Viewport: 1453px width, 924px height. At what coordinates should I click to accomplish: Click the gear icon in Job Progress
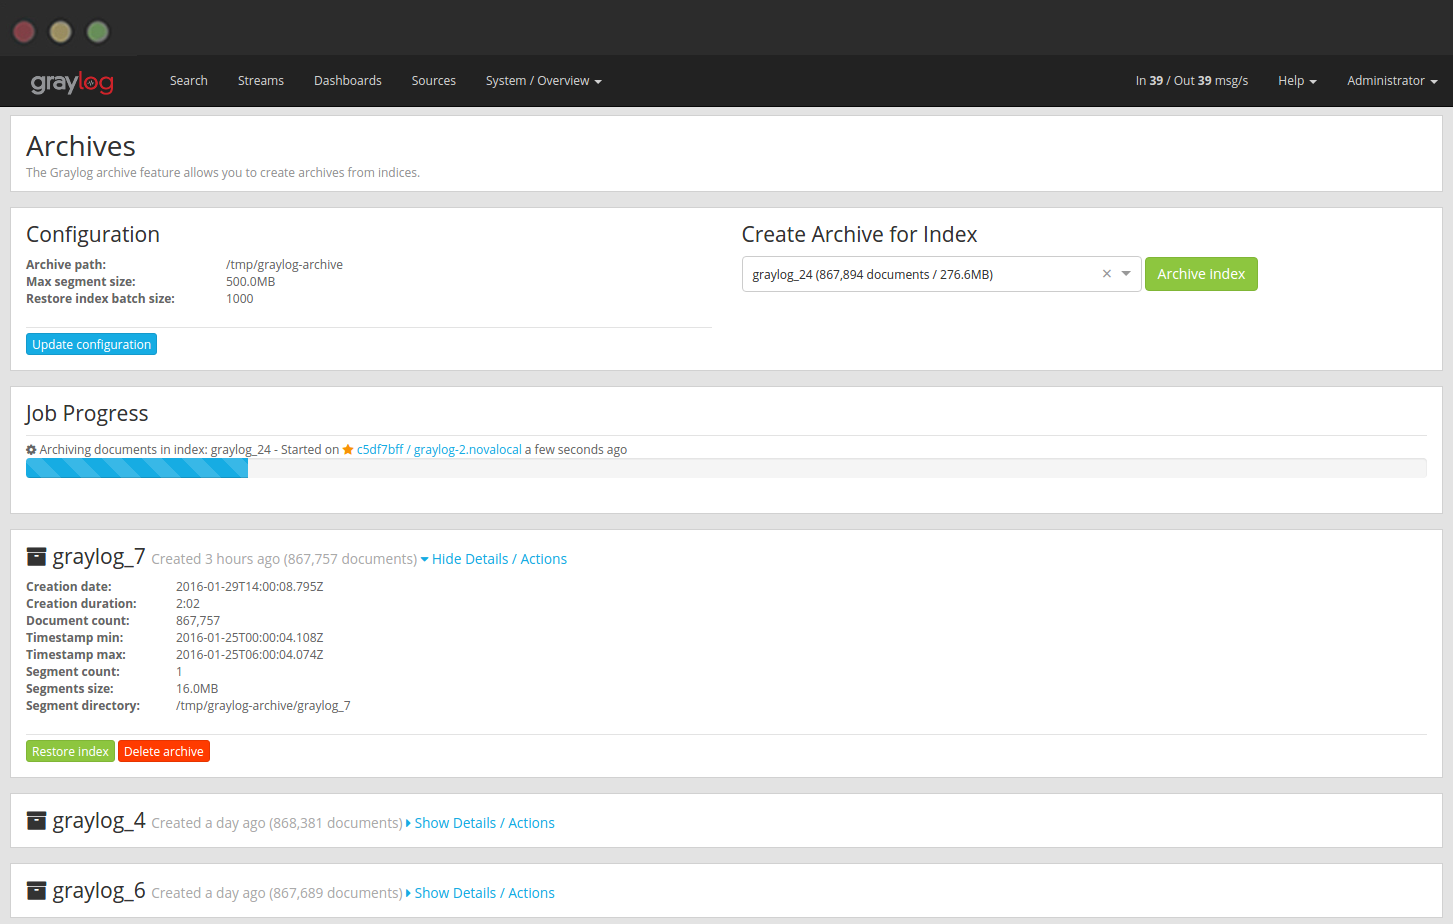(x=31, y=450)
